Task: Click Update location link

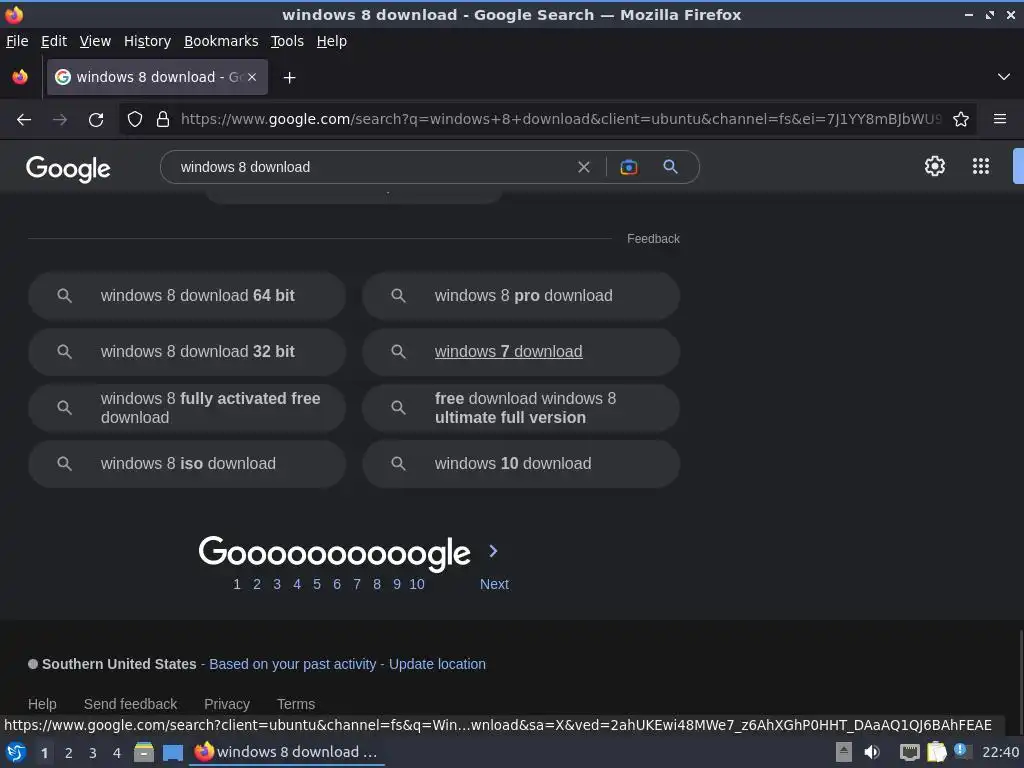Action: 437,664
